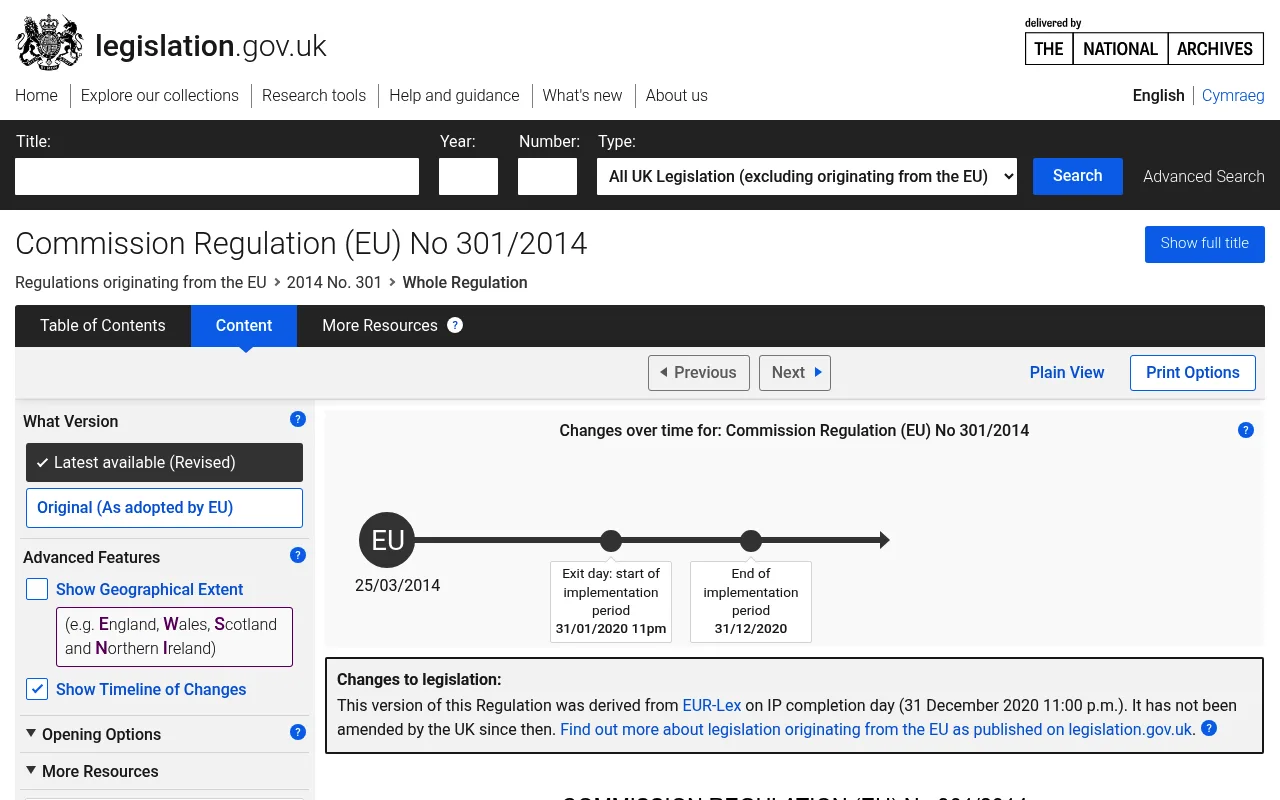Open 2014 No. 301 breadcrumb link
The height and width of the screenshot is (800, 1280).
pyautogui.click(x=334, y=282)
